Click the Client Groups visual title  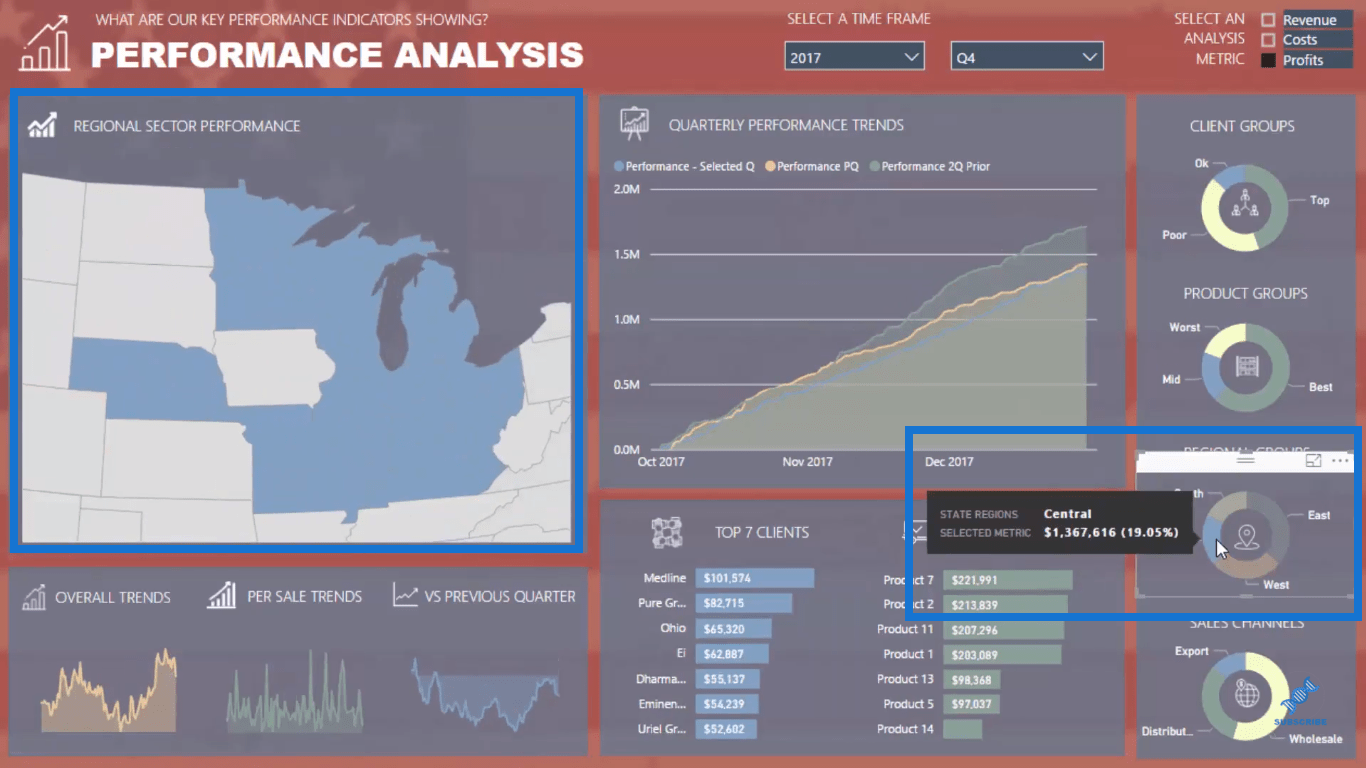pyautogui.click(x=1242, y=126)
